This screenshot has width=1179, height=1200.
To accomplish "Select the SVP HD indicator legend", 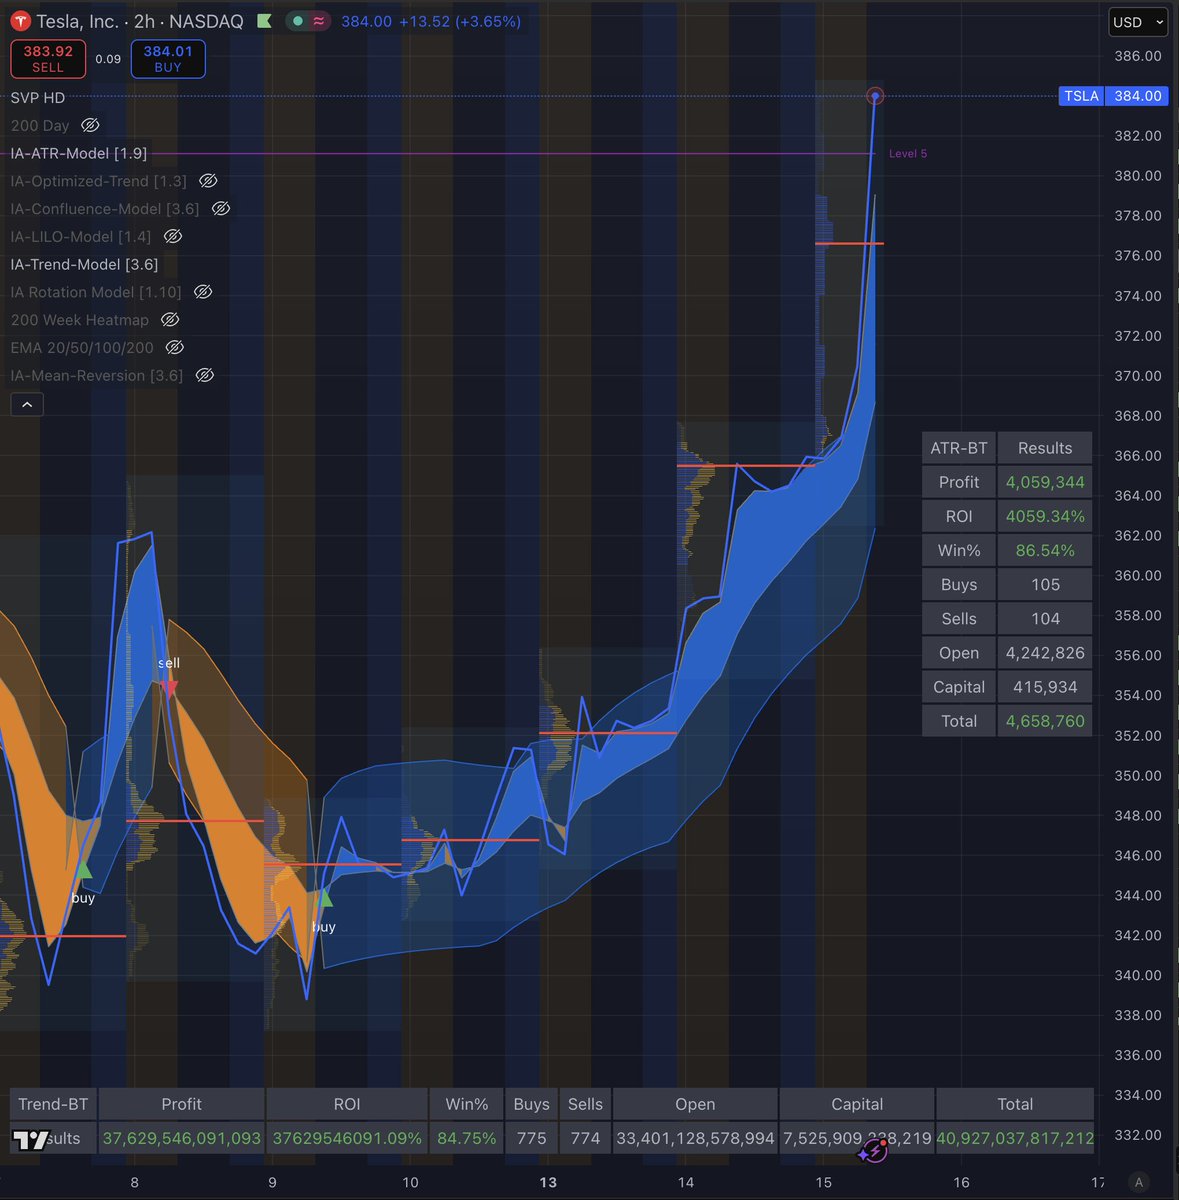I will (38, 98).
